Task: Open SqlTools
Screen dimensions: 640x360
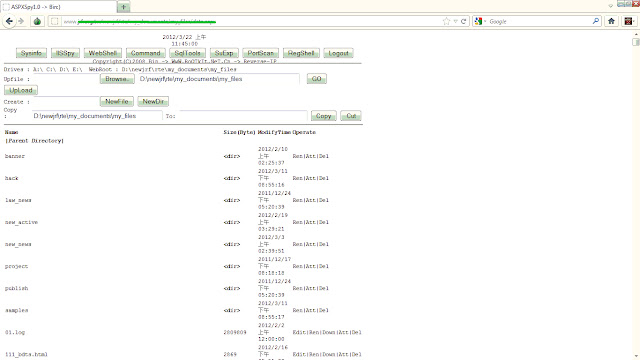Action: [x=187, y=53]
